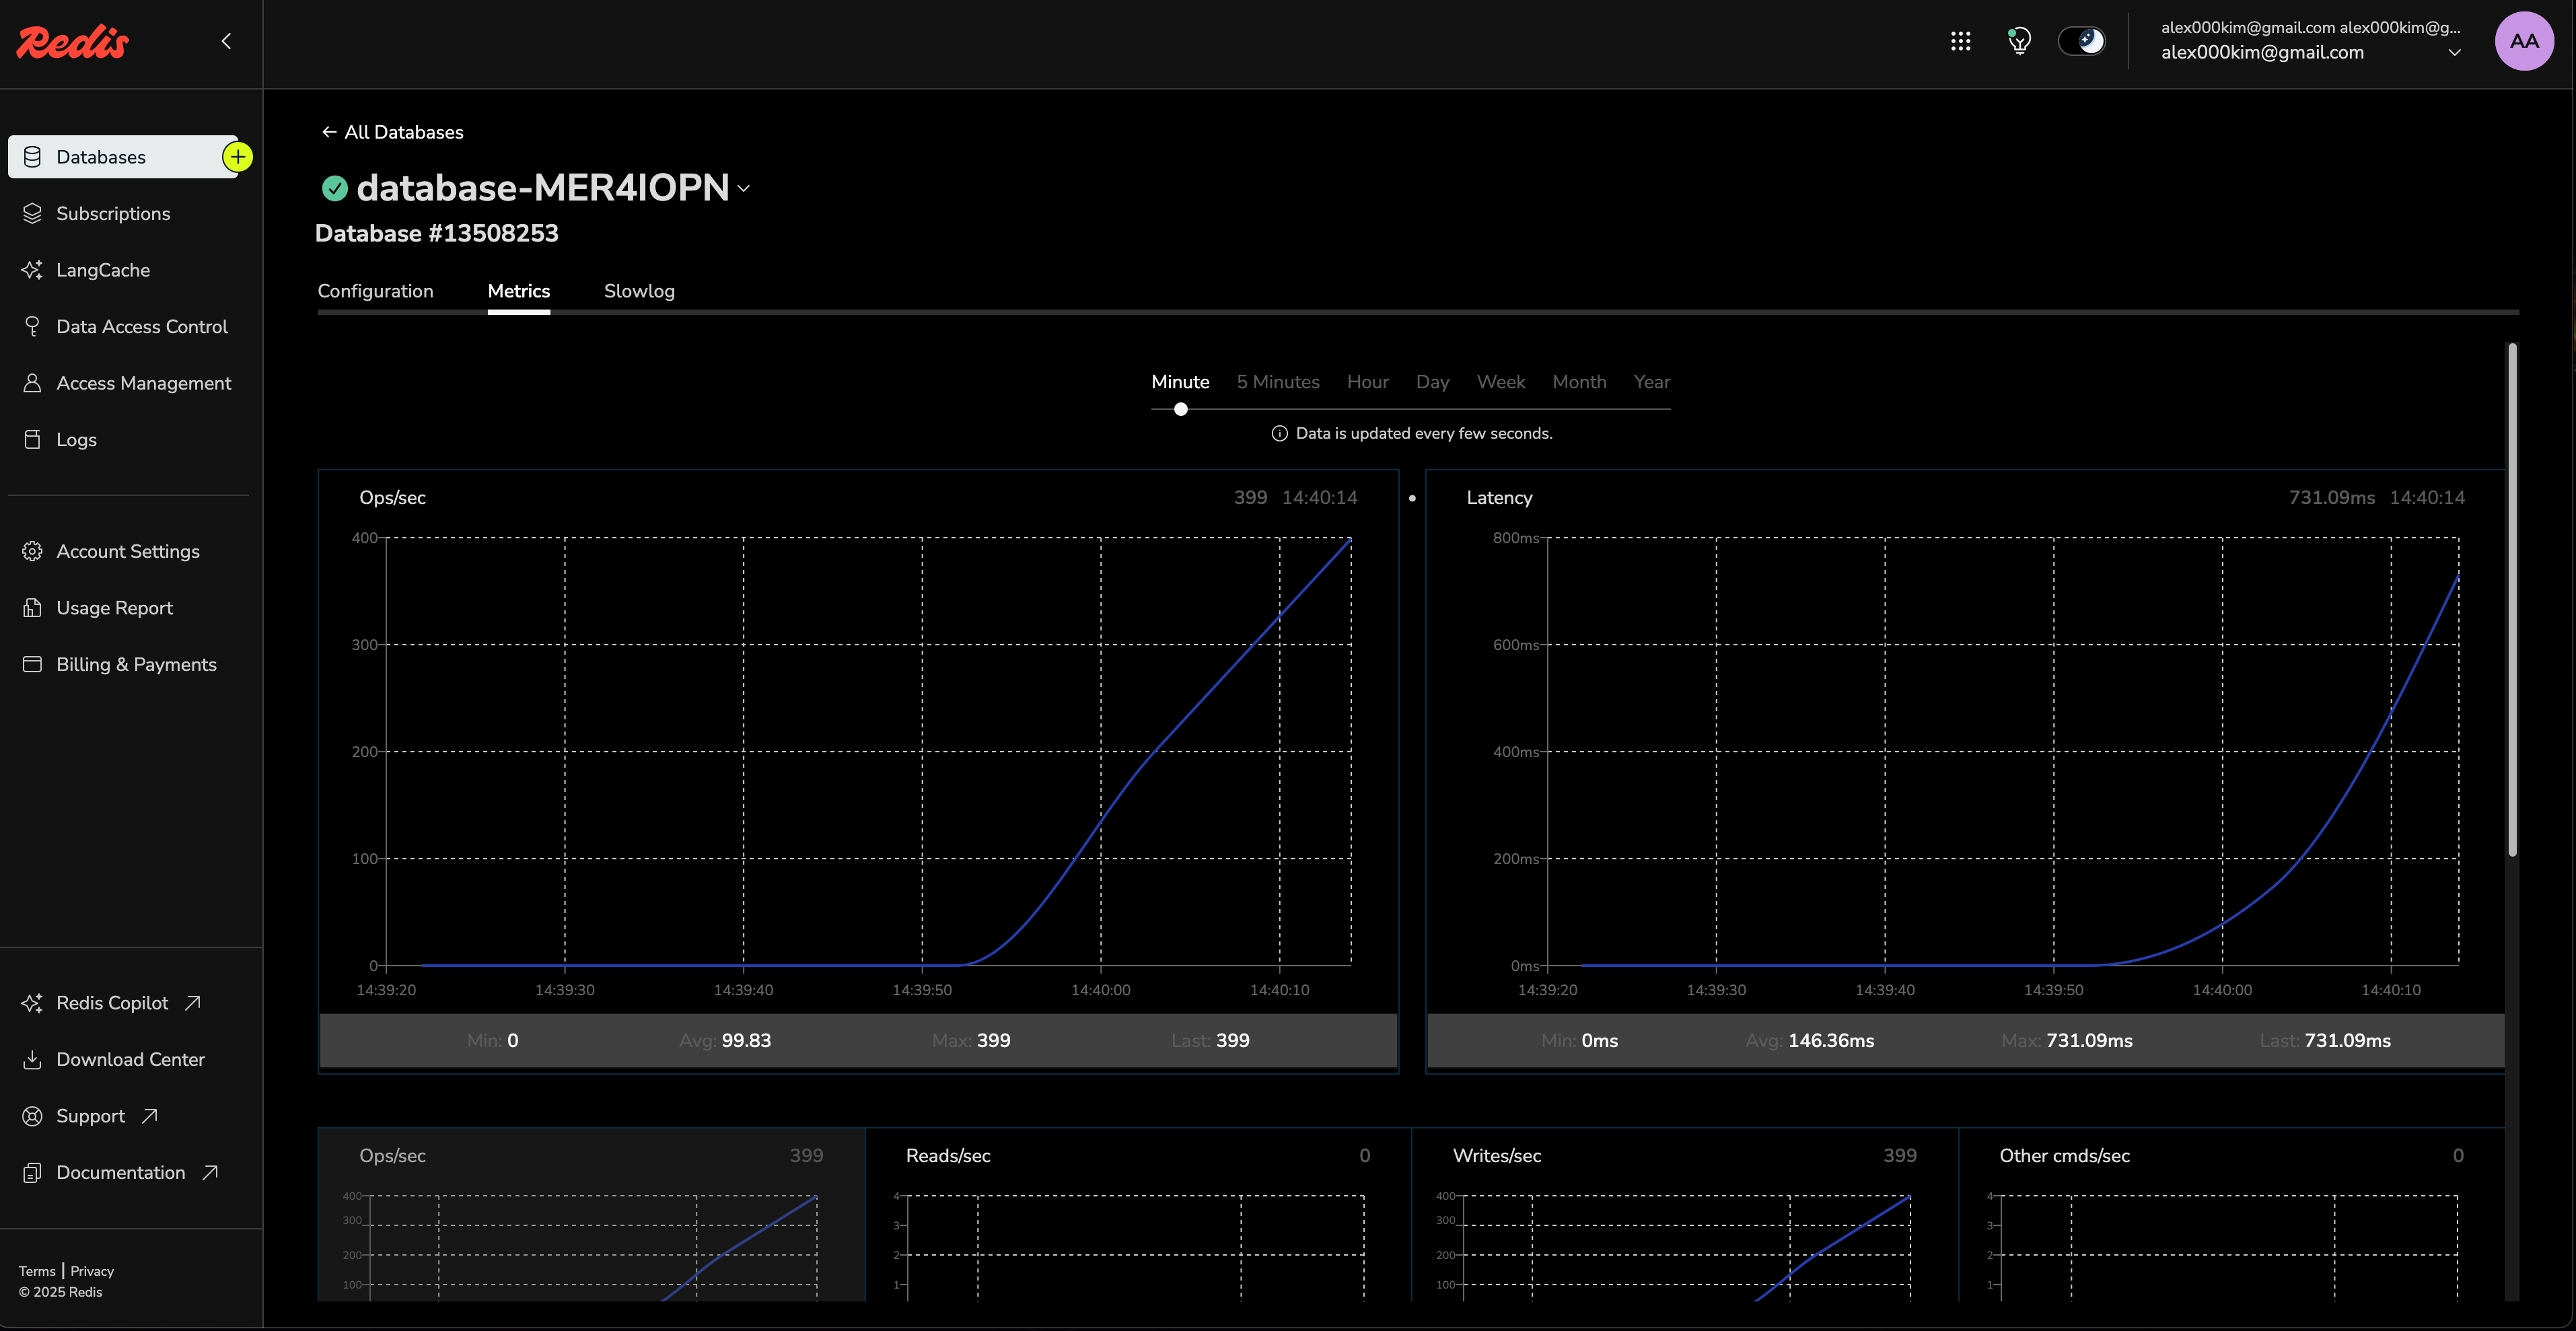Click the Usage Report icon

[32, 608]
